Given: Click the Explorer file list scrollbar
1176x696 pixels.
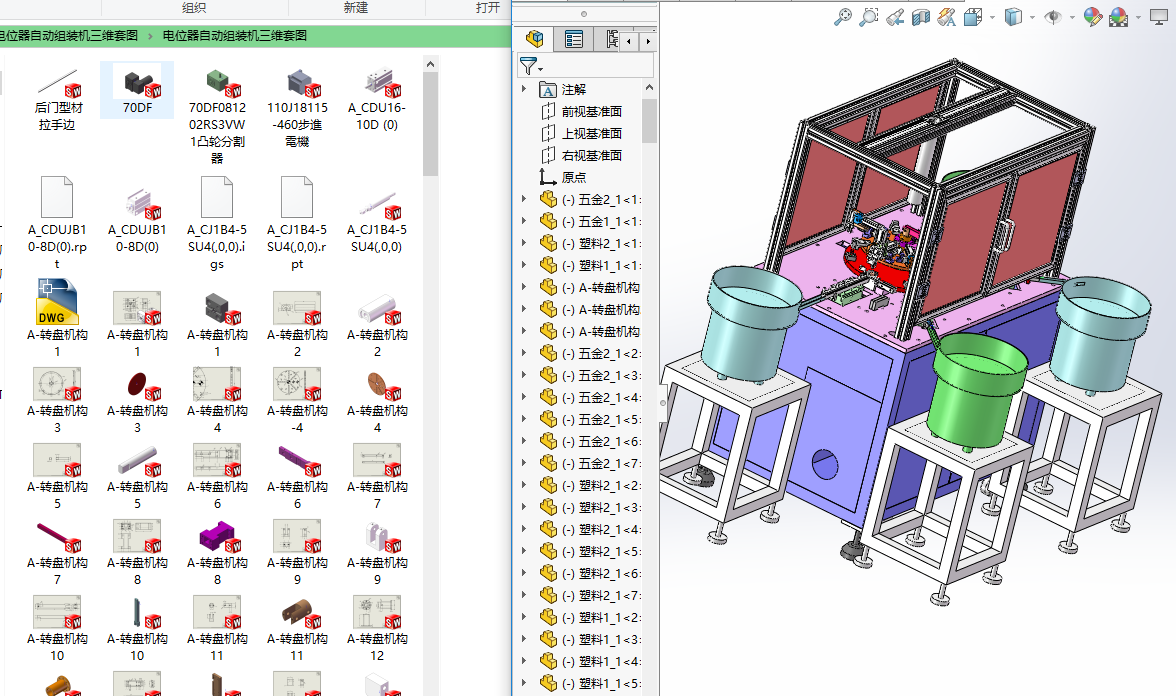Looking at the screenshot, I should pos(430,124).
